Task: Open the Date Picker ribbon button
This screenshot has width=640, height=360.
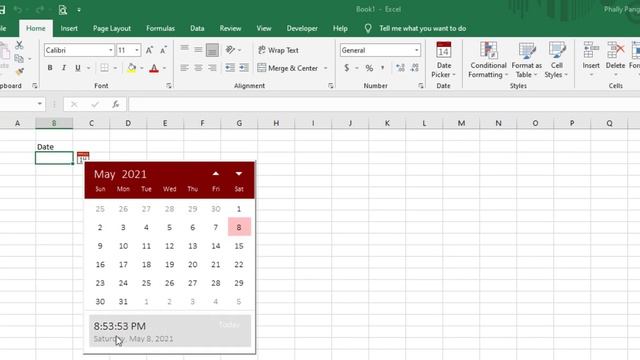Action: click(x=444, y=60)
